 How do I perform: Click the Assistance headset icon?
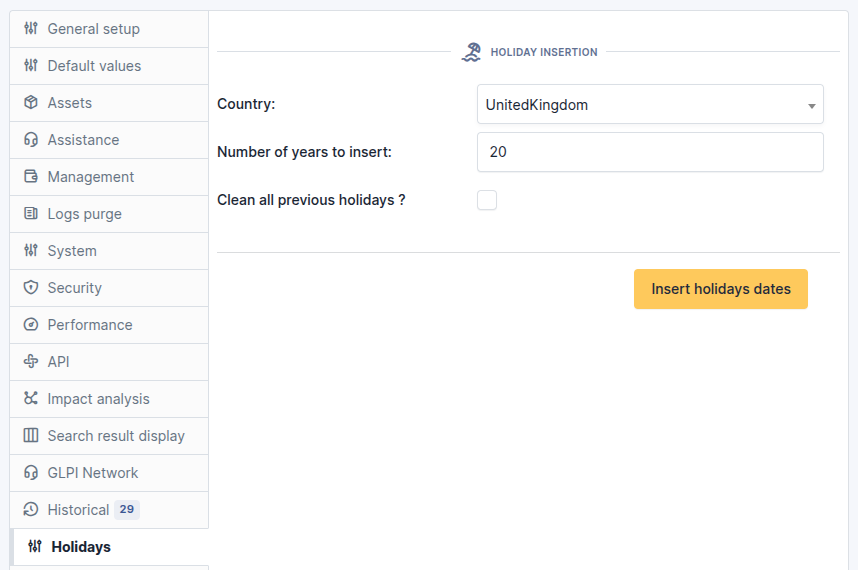point(31,140)
